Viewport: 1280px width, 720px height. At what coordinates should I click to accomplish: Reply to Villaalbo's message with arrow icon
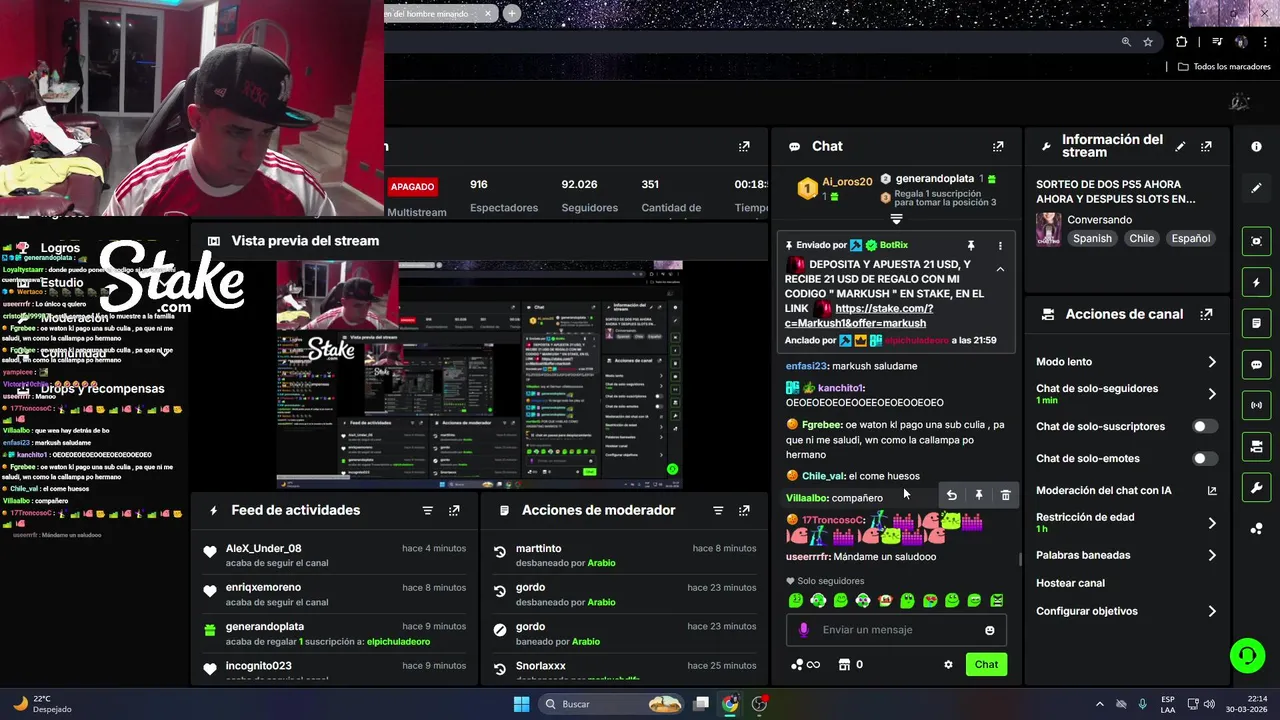click(951, 495)
